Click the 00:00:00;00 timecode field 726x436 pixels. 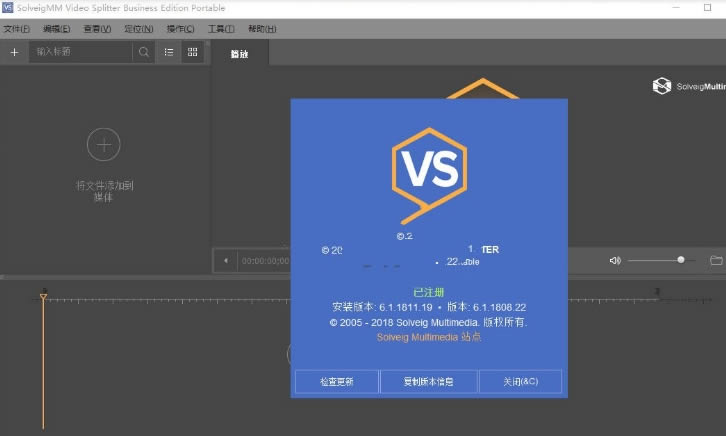tap(265, 261)
